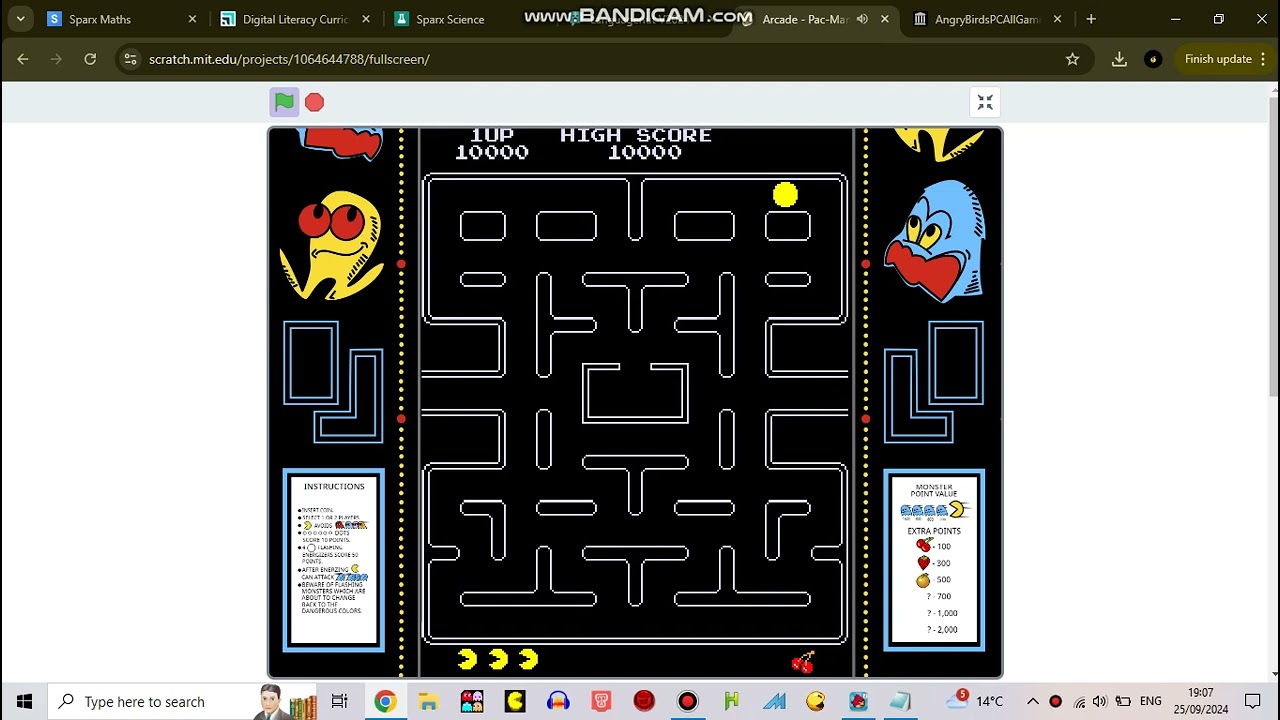
Task: Click the yellow Pac-Man in the maze
Action: pos(785,195)
